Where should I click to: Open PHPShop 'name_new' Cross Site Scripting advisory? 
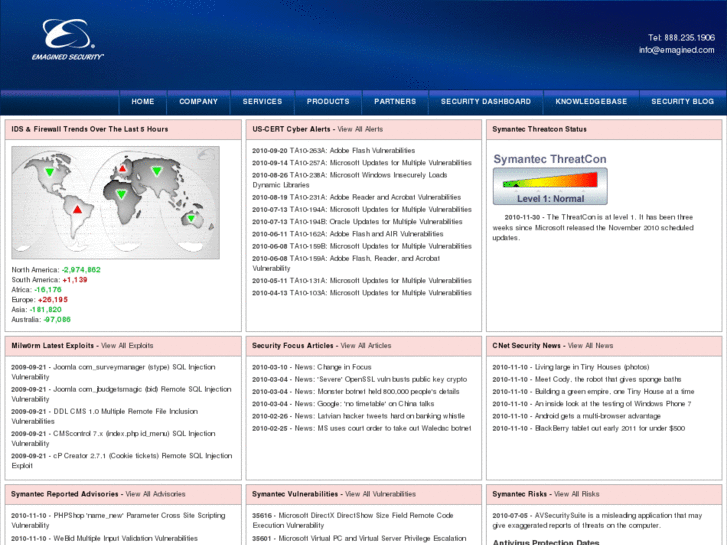[118, 520]
